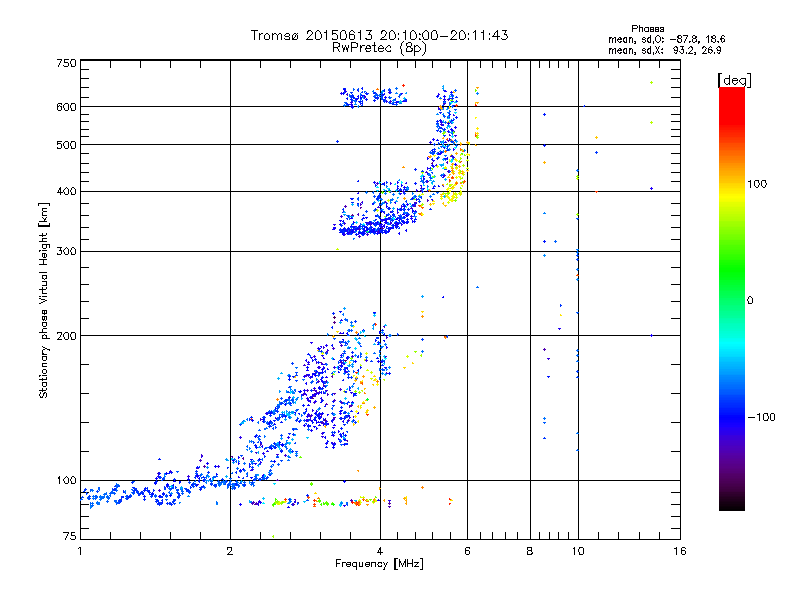The height and width of the screenshot is (600, 800).
Task: Click the '[deg]' colorbar unit label
Action: coord(734,80)
